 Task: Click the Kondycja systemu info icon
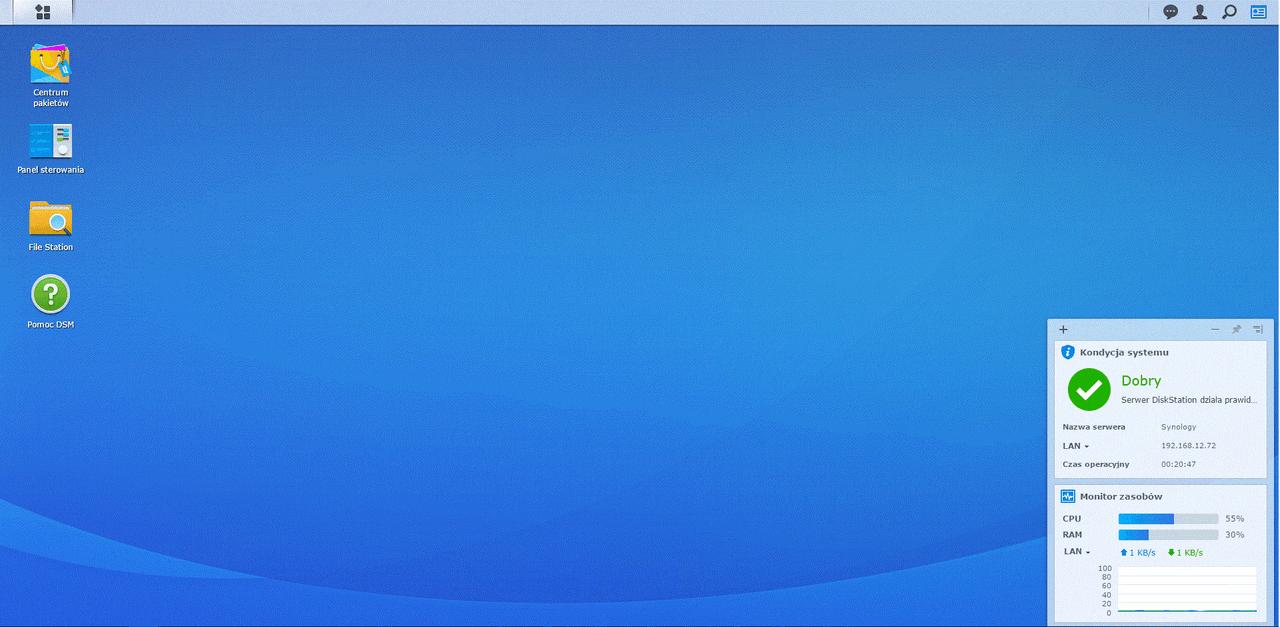[1068, 352]
